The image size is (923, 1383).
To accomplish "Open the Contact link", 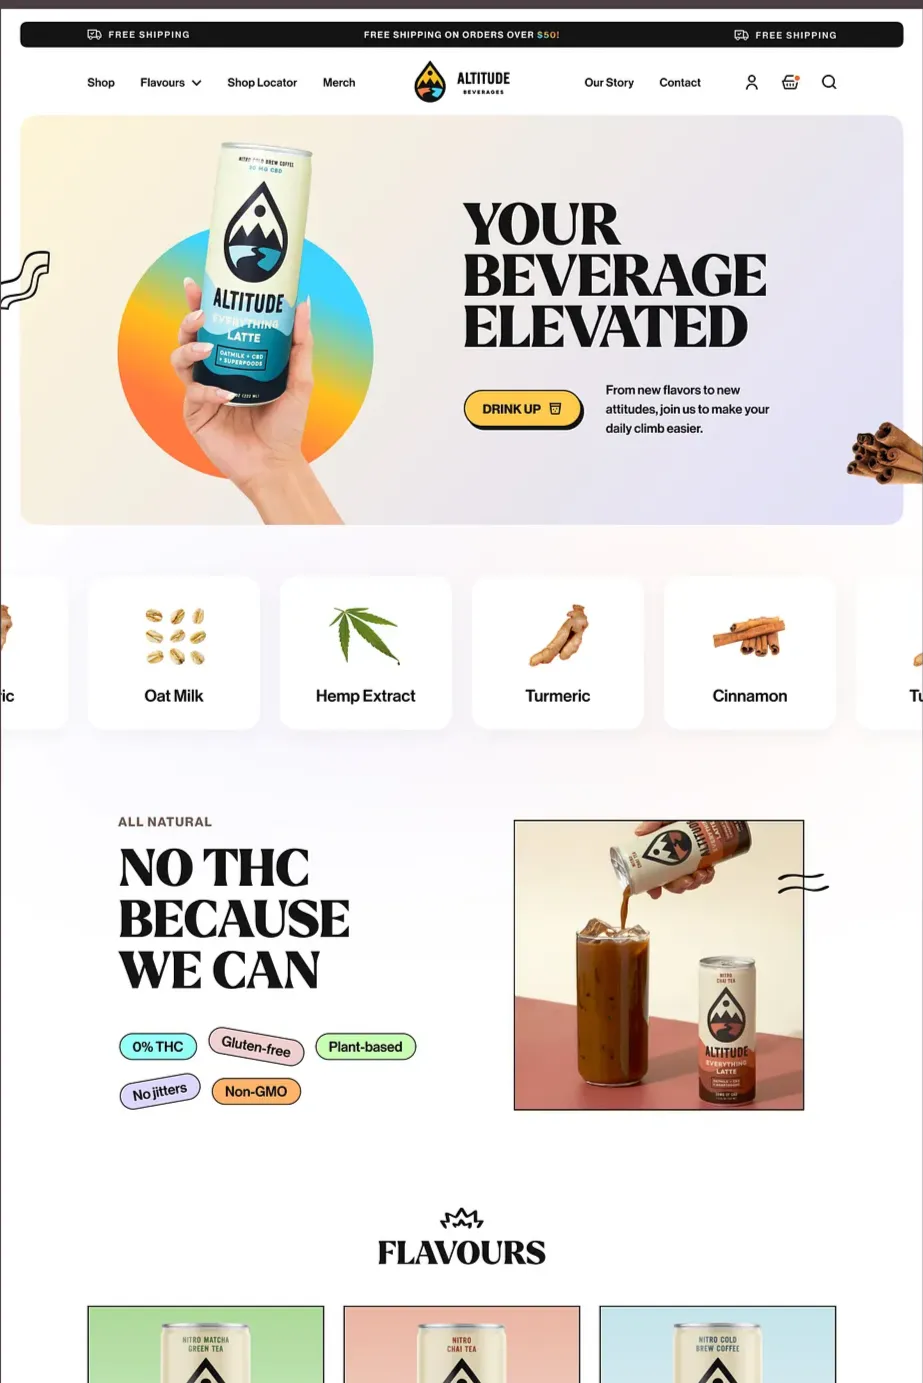I will click(x=680, y=82).
